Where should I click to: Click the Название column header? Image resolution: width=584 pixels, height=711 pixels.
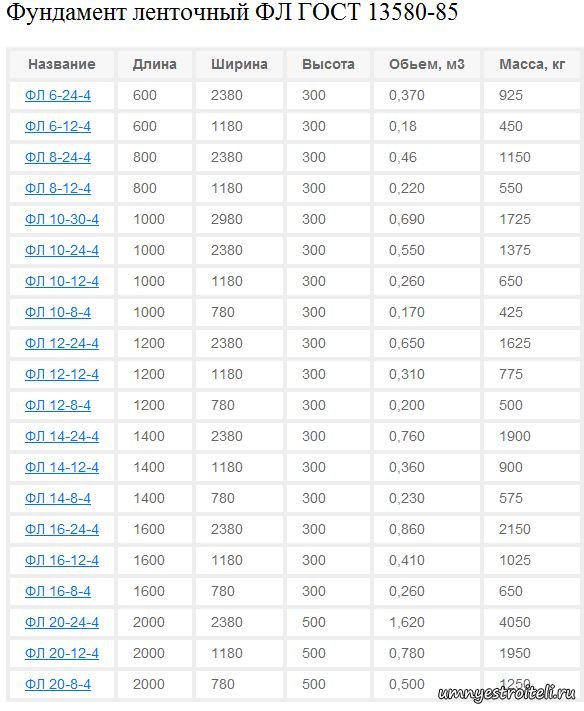click(62, 64)
